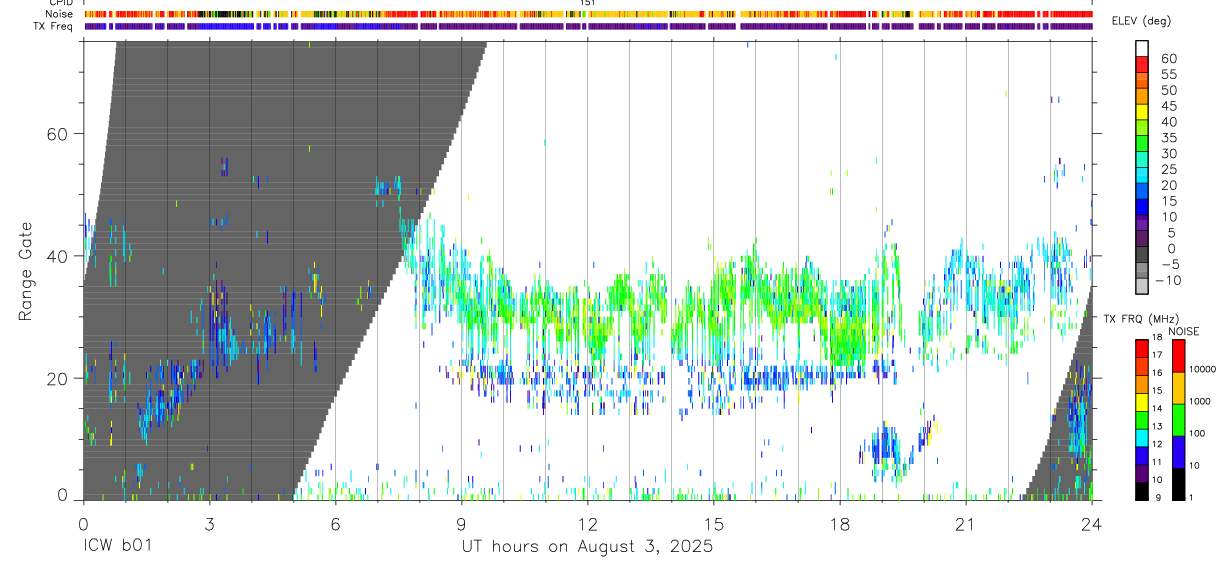Click the '30' label on ELEV scale
This screenshot has height=567, width=1228.
(x=1168, y=153)
